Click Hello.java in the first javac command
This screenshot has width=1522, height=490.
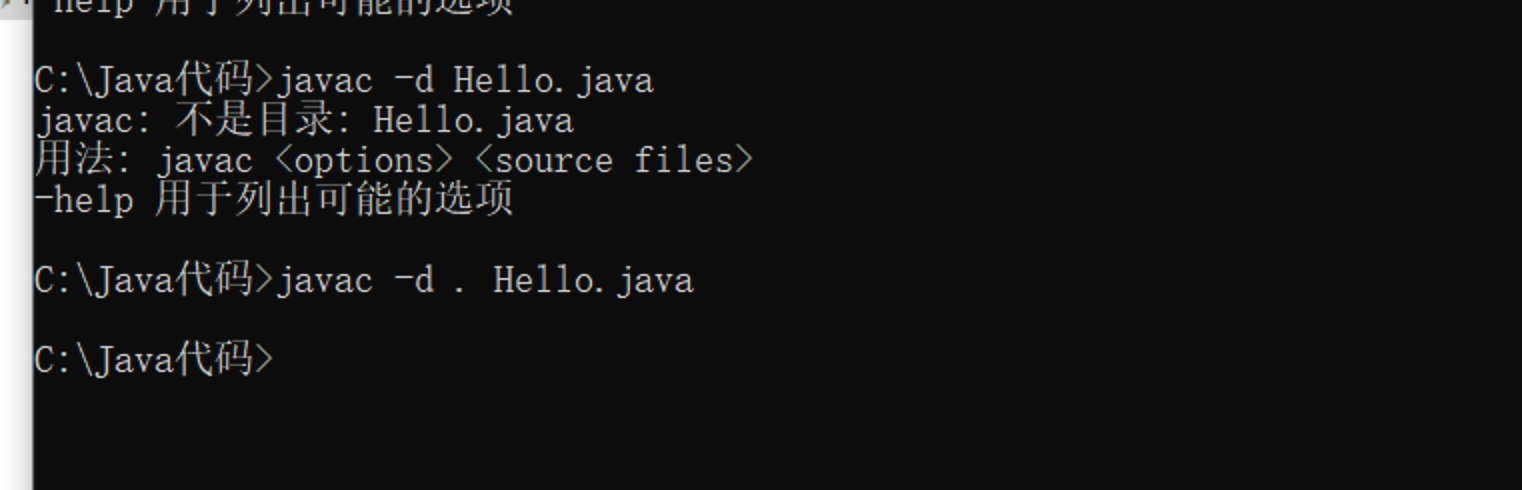(x=553, y=80)
